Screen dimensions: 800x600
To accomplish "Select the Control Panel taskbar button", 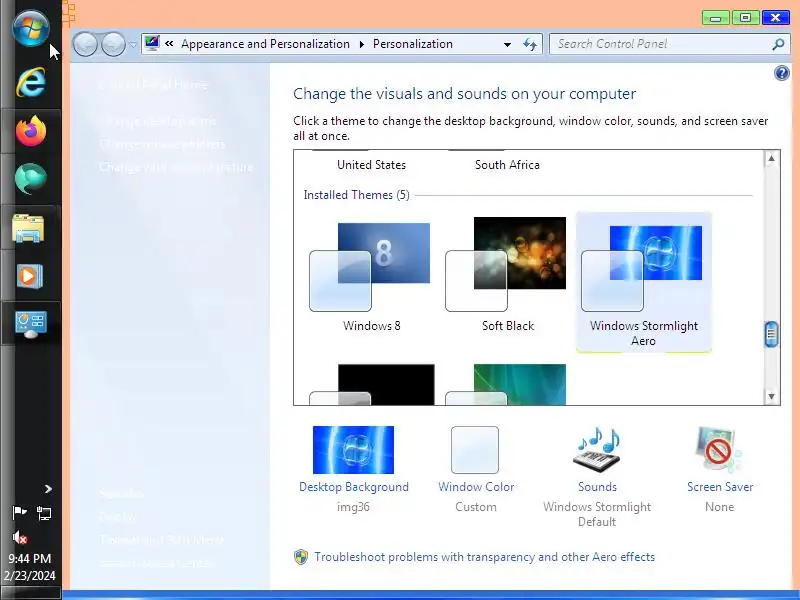I will [31, 324].
